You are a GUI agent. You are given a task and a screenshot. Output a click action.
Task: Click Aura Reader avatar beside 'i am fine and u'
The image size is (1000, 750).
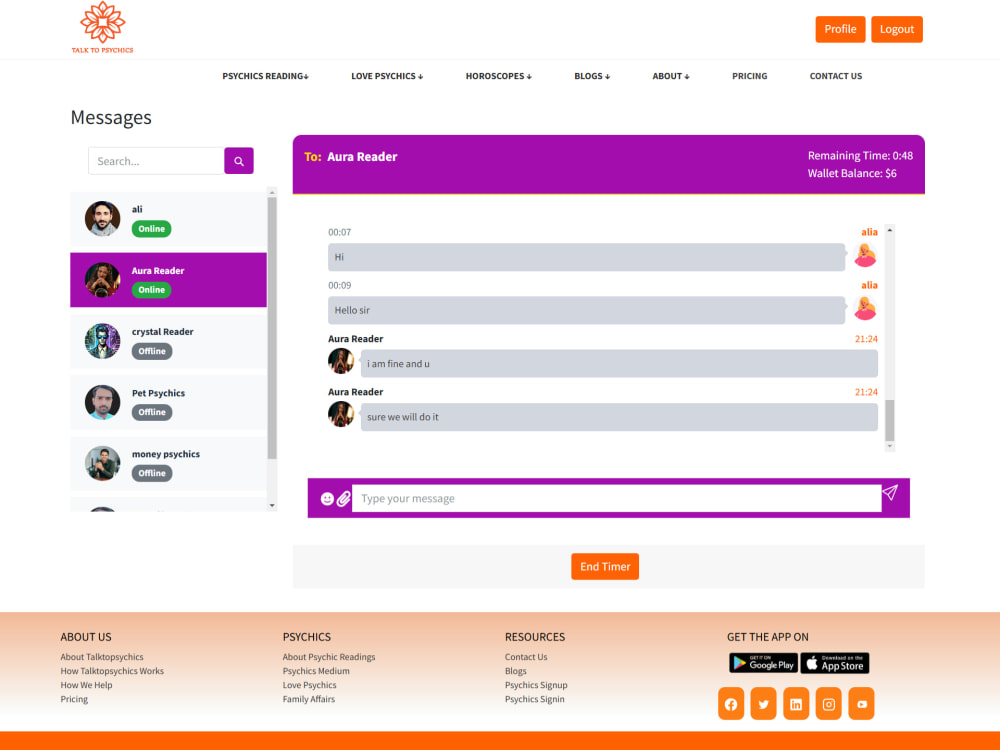[x=341, y=362]
